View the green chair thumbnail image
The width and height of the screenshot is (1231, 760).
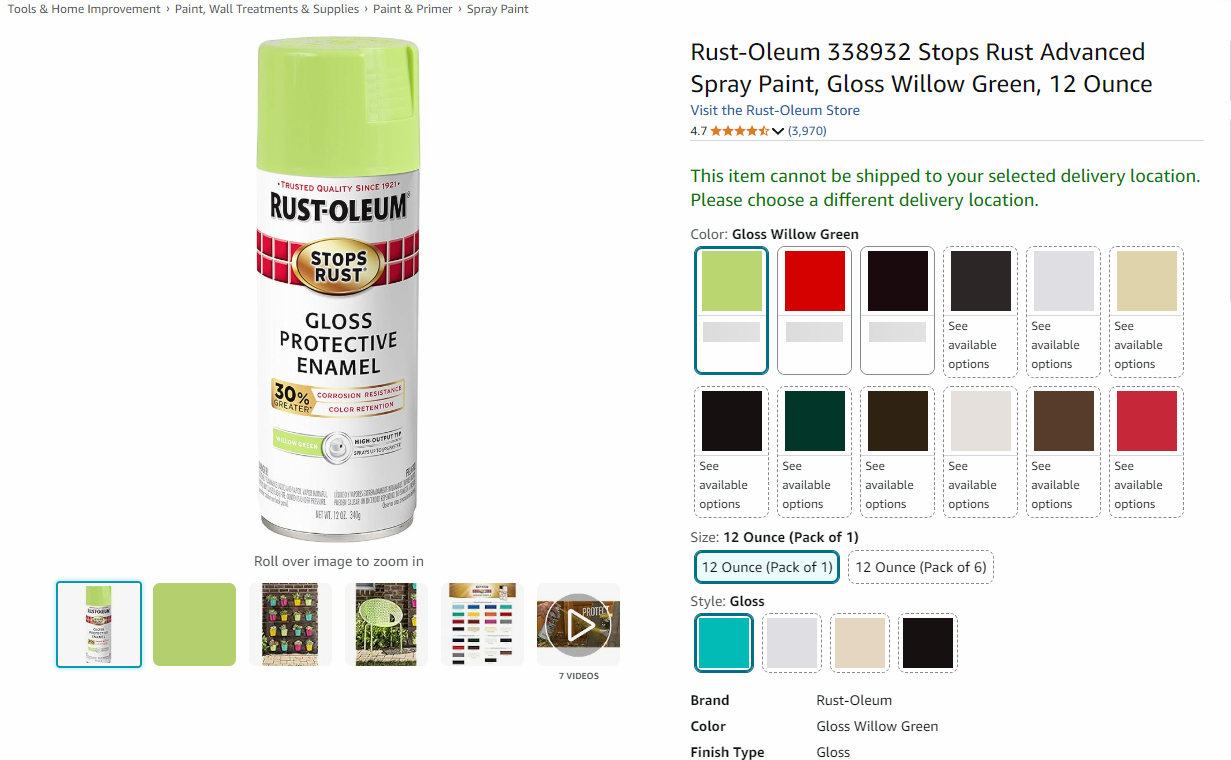tap(386, 624)
